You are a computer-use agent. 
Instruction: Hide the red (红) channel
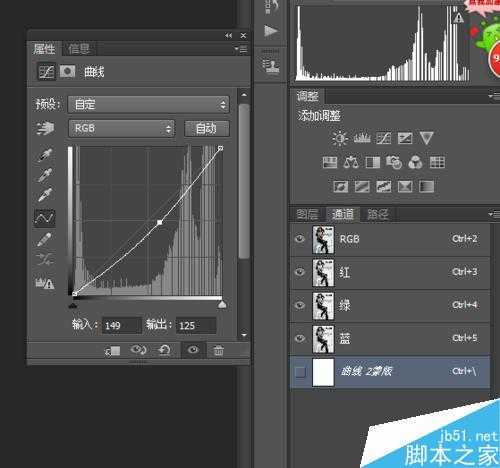(300, 272)
